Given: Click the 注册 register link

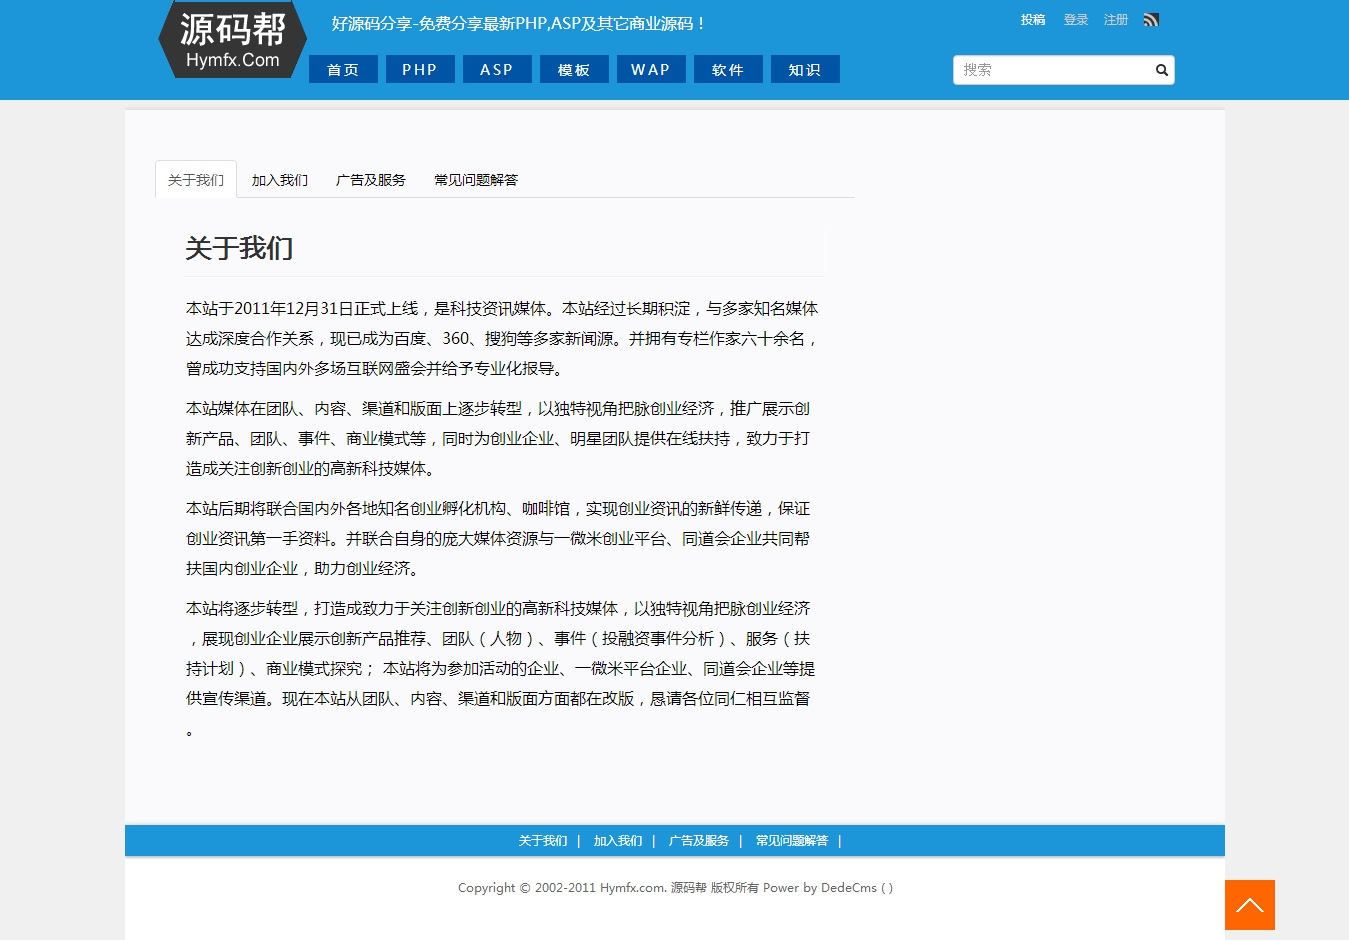Looking at the screenshot, I should [1116, 20].
